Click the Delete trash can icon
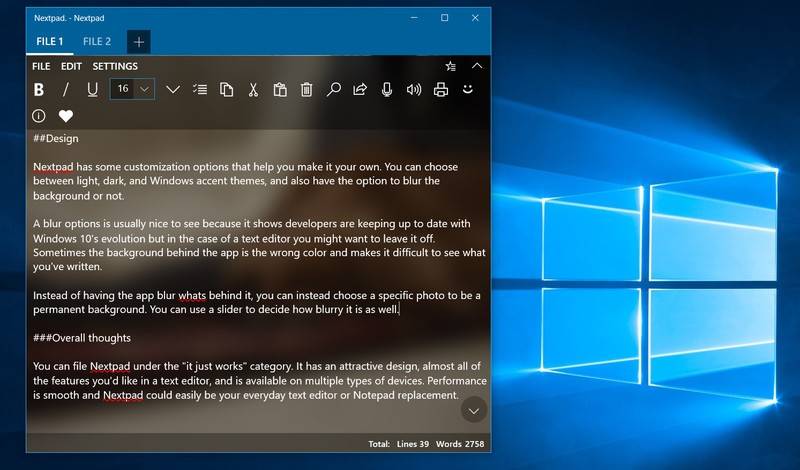This screenshot has height=470, width=800. point(306,90)
